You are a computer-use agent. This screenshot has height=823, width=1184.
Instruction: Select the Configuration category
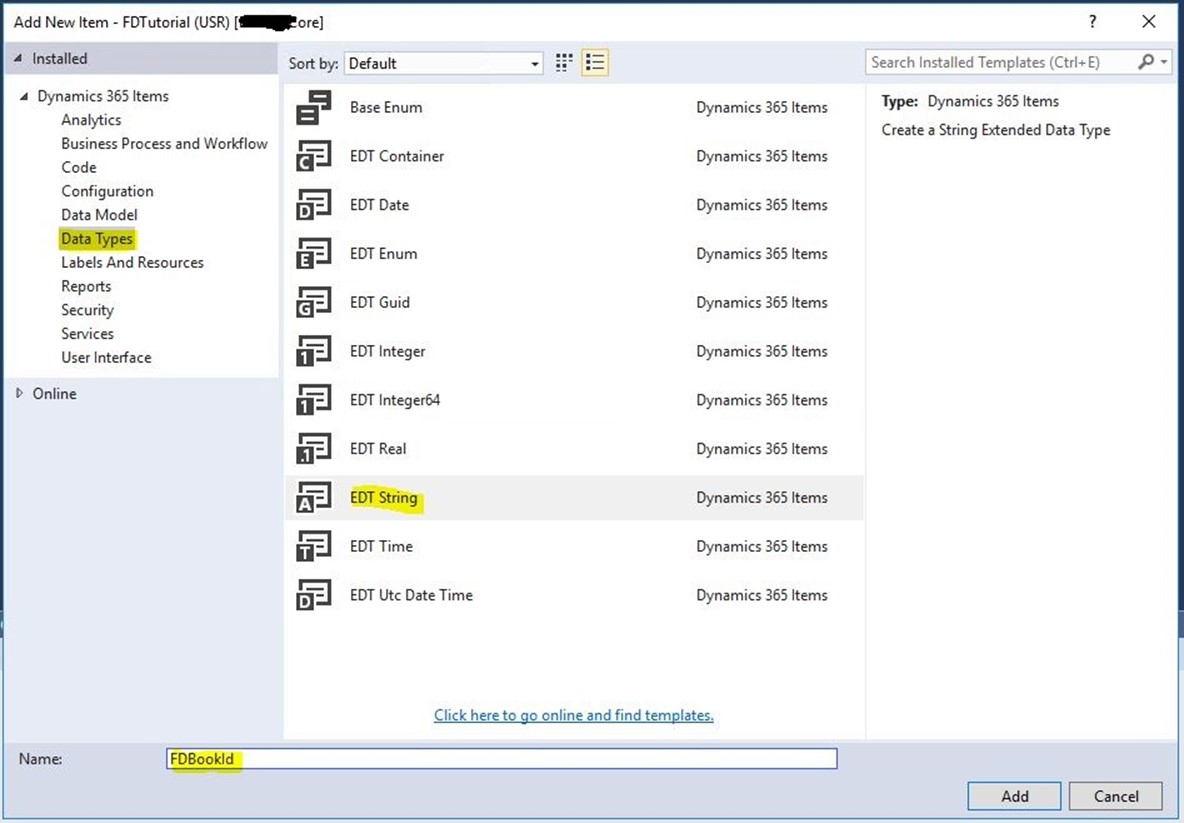[x=107, y=191]
